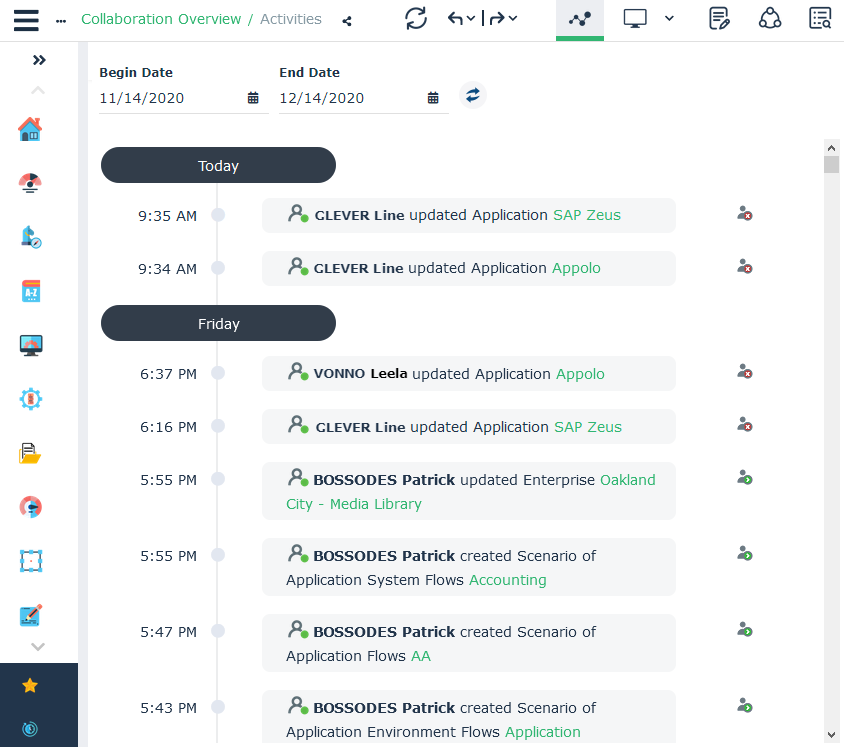The height and width of the screenshot is (747, 844).
Task: Toggle follow icon for 9:35 AM activity
Action: pyautogui.click(x=744, y=214)
